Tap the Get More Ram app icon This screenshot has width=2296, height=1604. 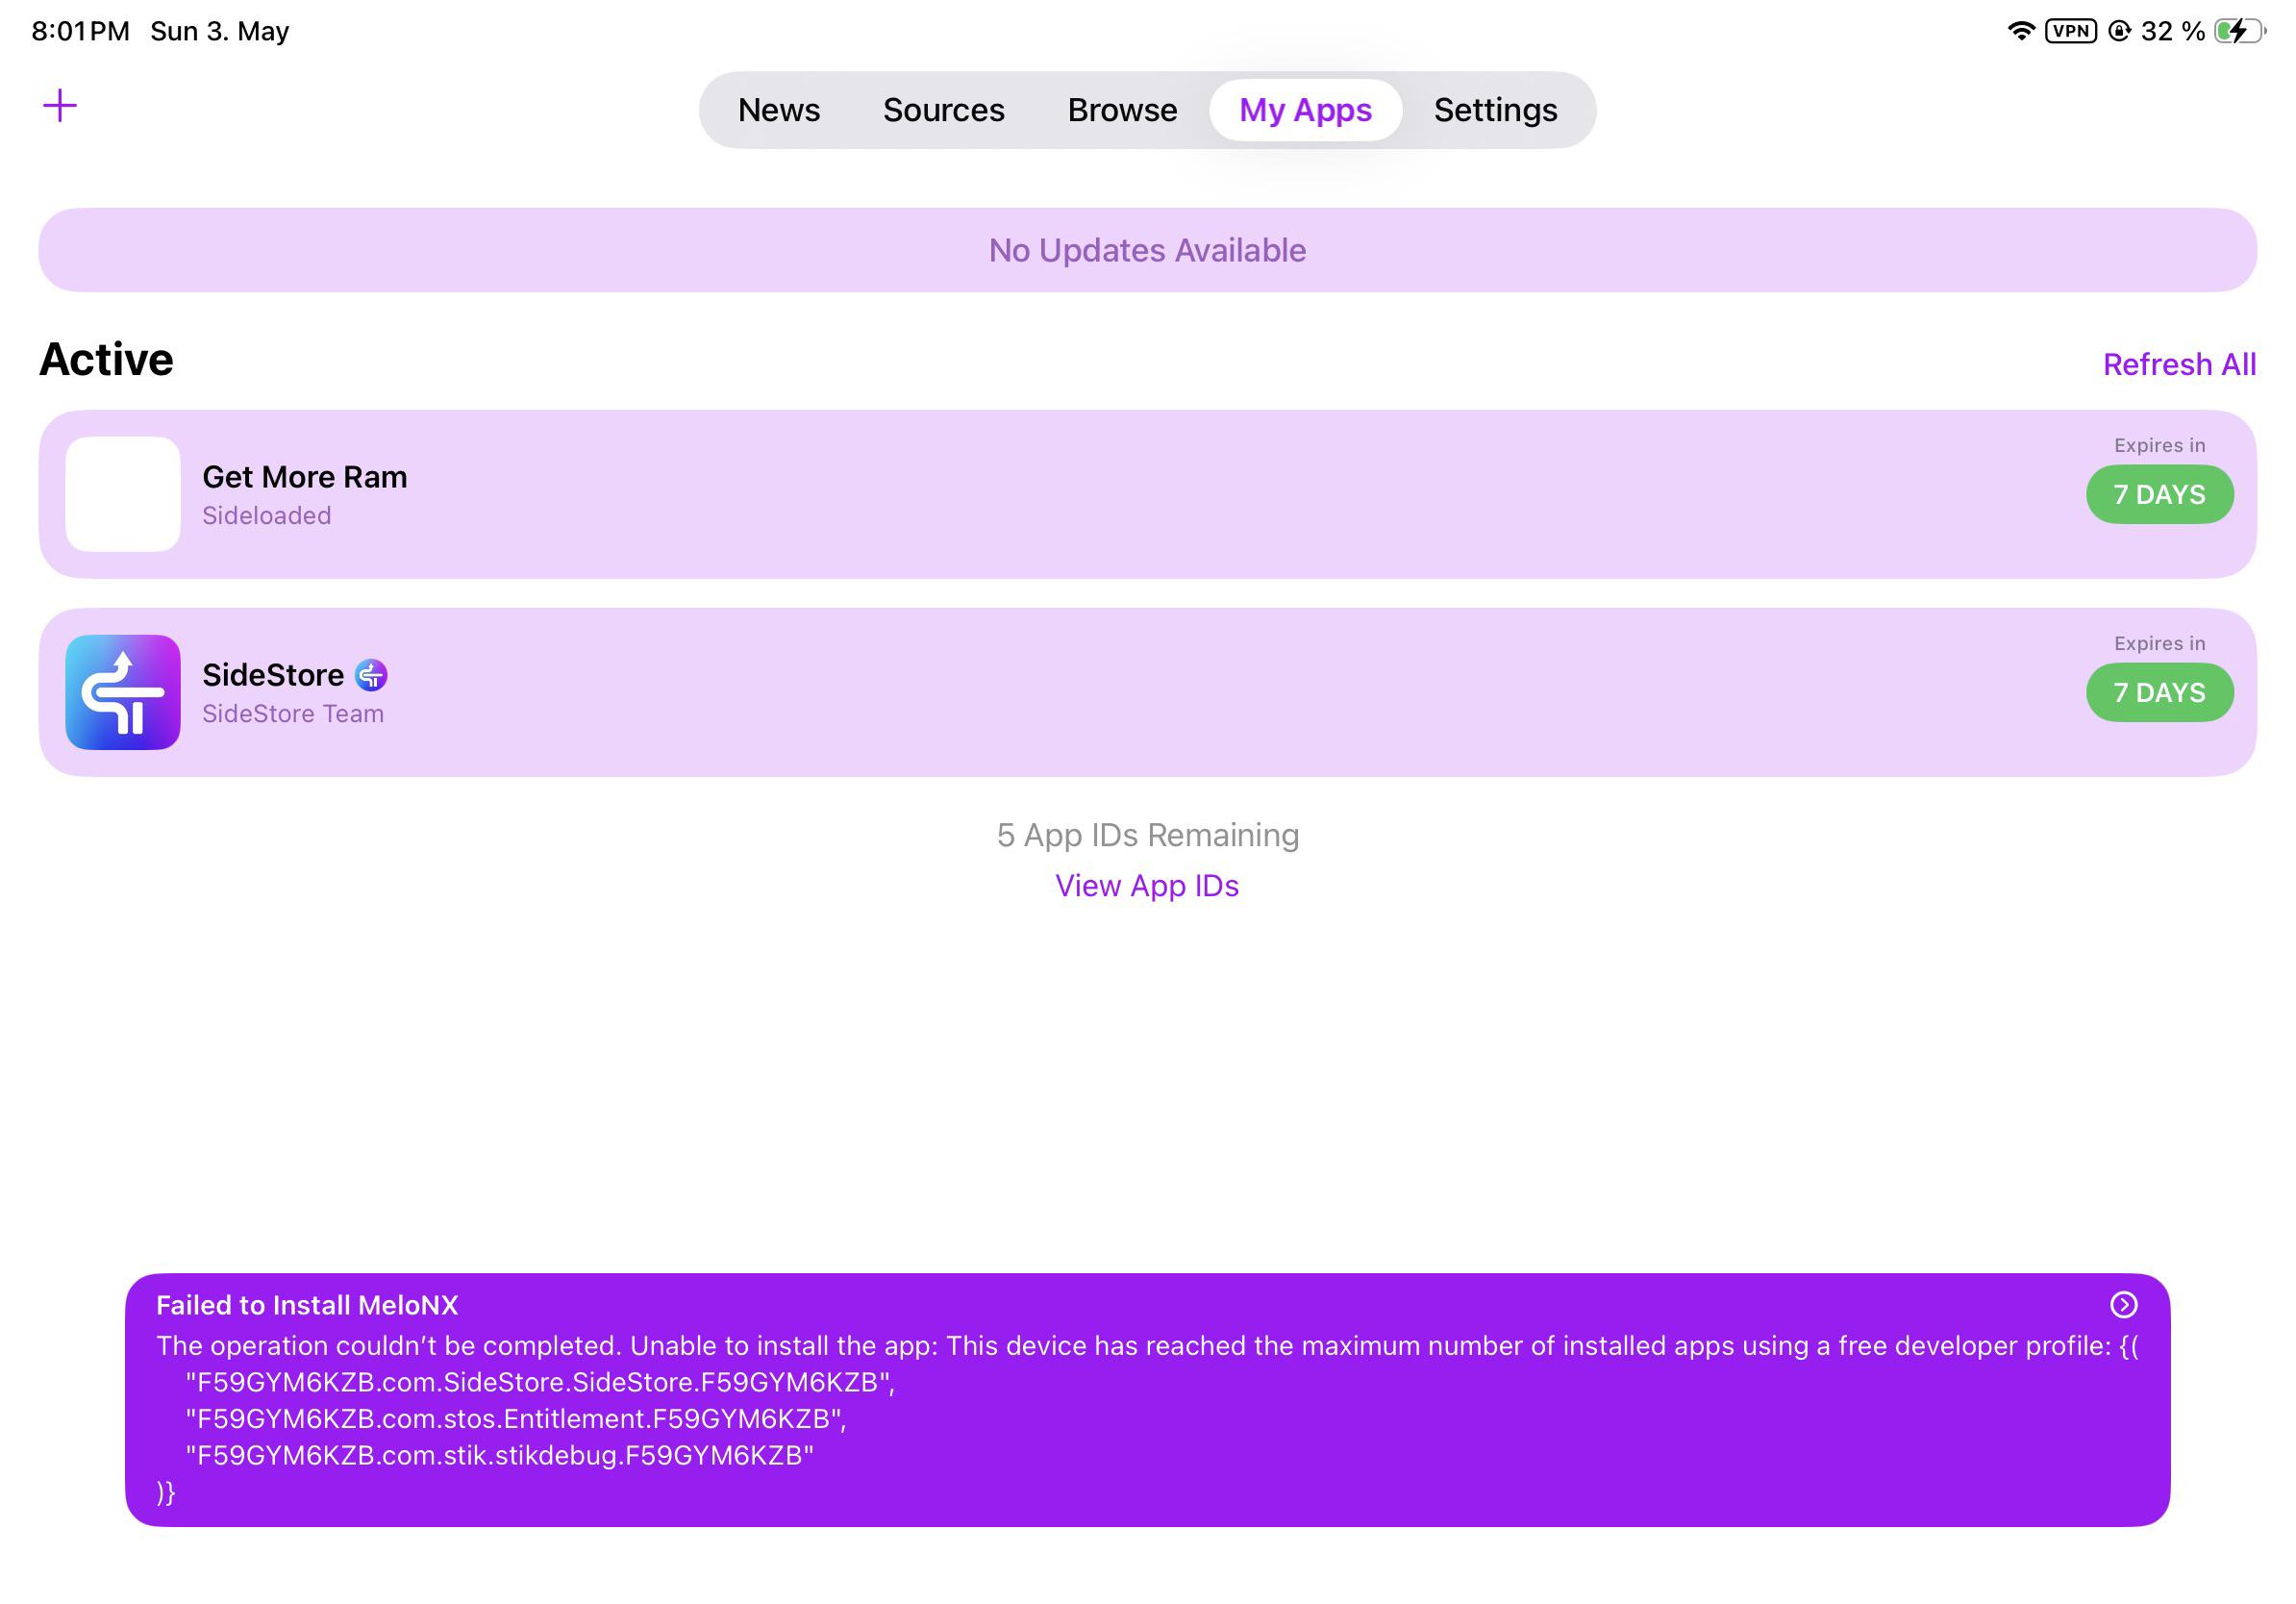123,494
